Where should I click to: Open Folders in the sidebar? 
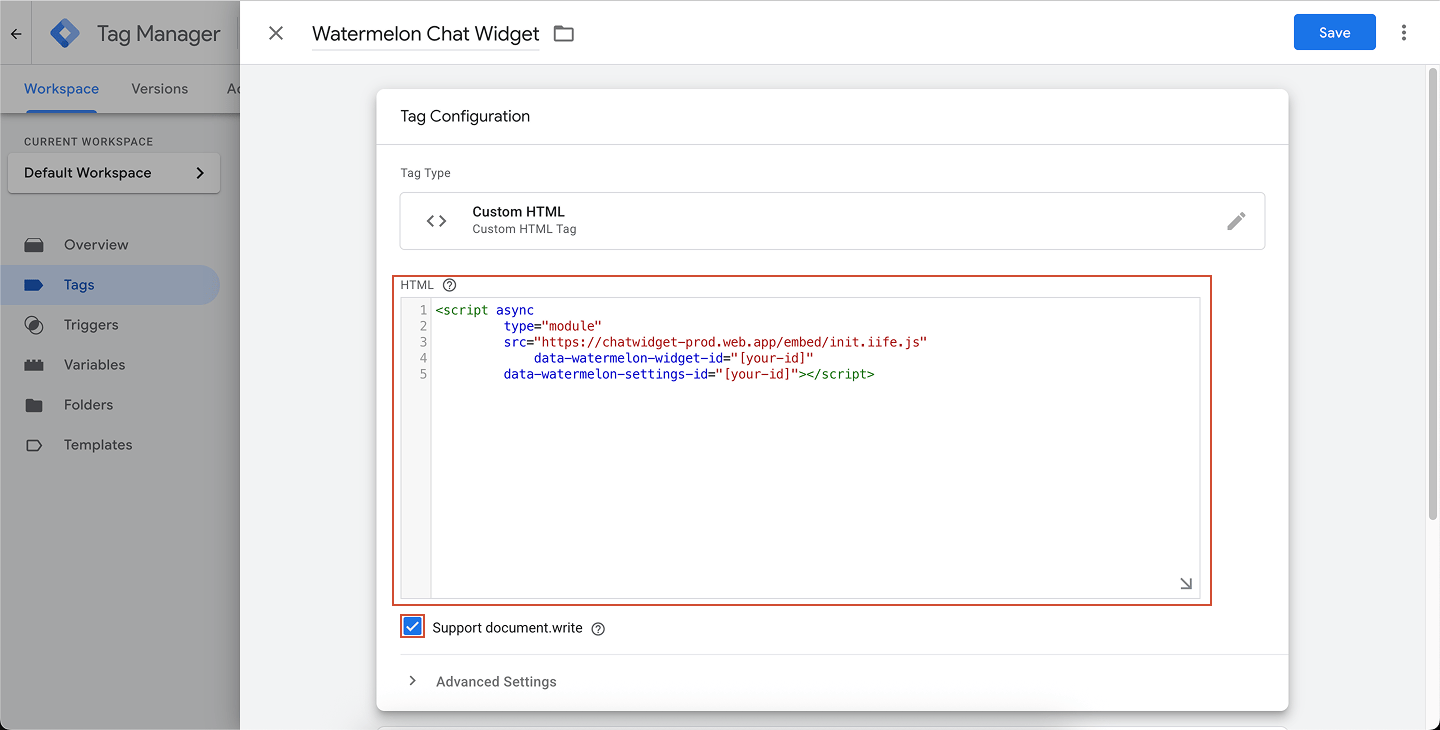click(110, 404)
